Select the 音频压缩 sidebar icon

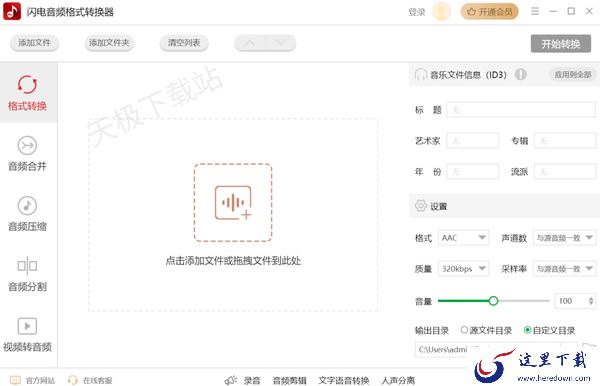[27, 206]
